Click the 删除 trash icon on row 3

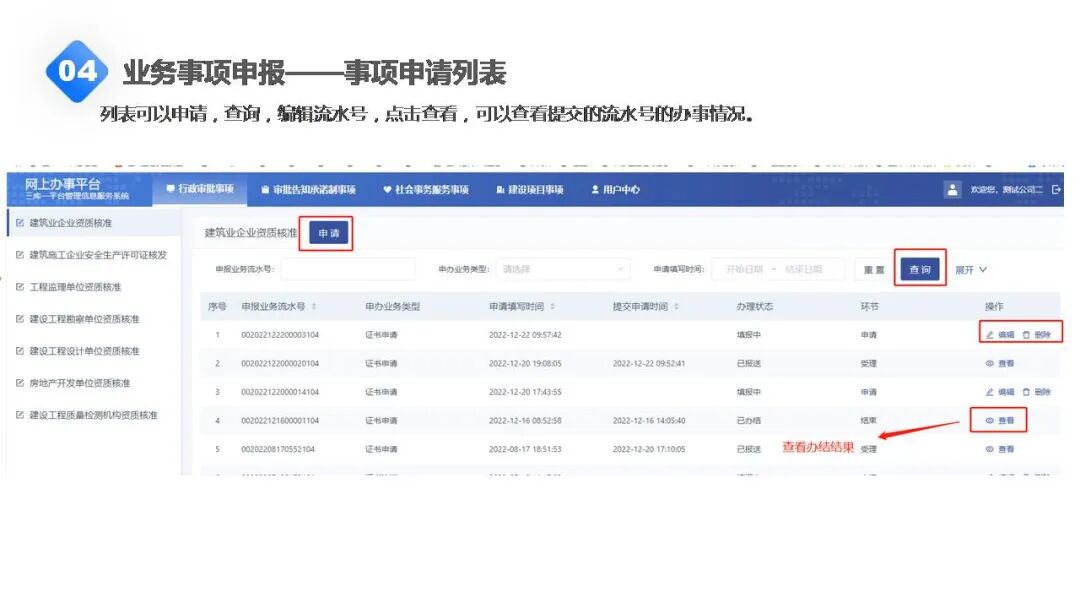pyautogui.click(x=1027, y=391)
